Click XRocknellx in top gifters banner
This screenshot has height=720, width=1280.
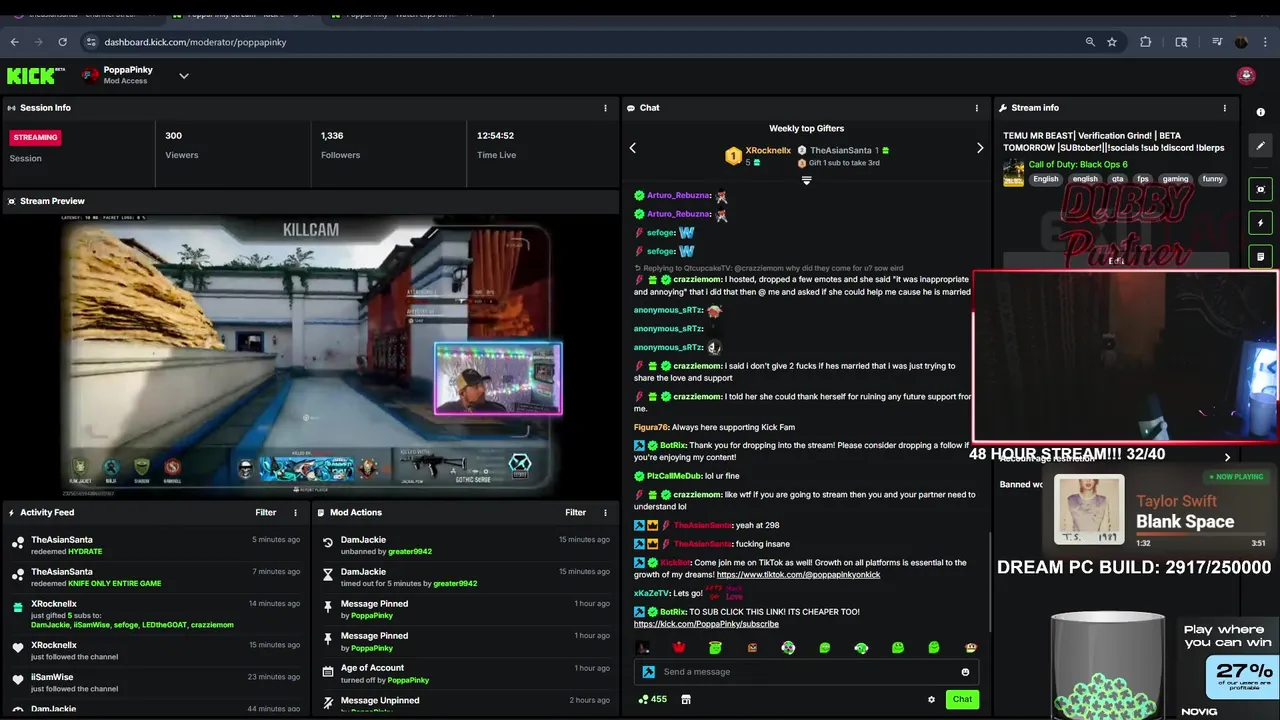coord(768,150)
